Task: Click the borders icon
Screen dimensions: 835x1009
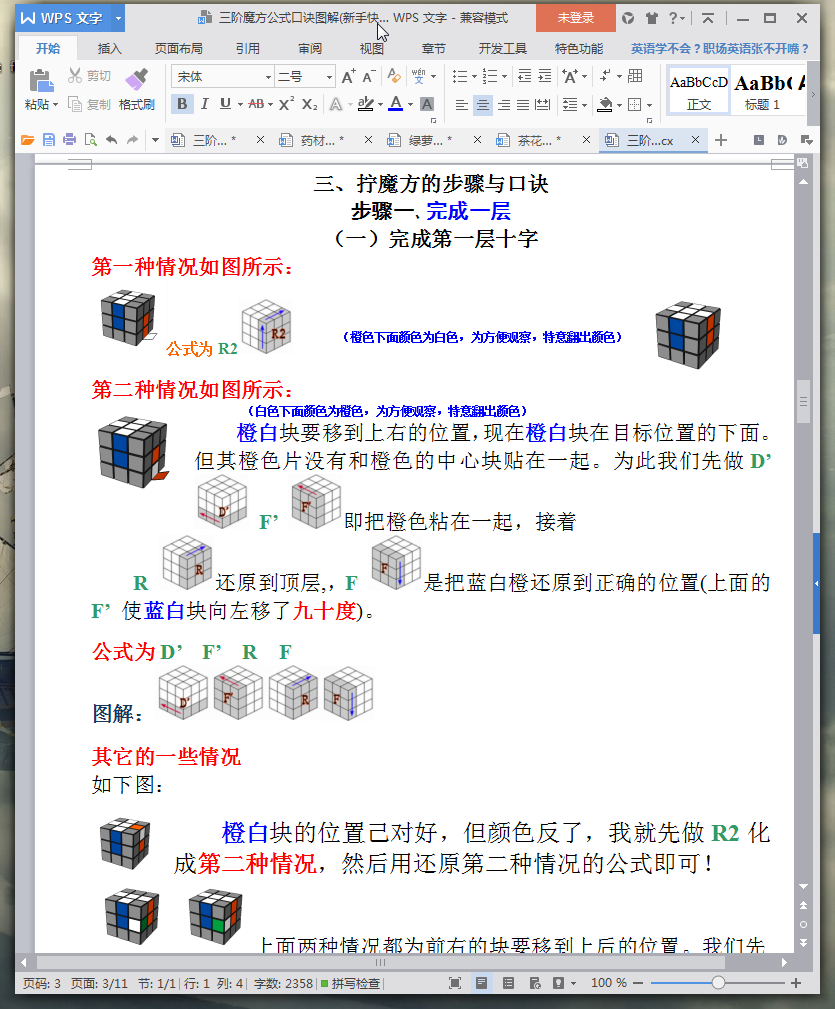Action: pyautogui.click(x=634, y=104)
